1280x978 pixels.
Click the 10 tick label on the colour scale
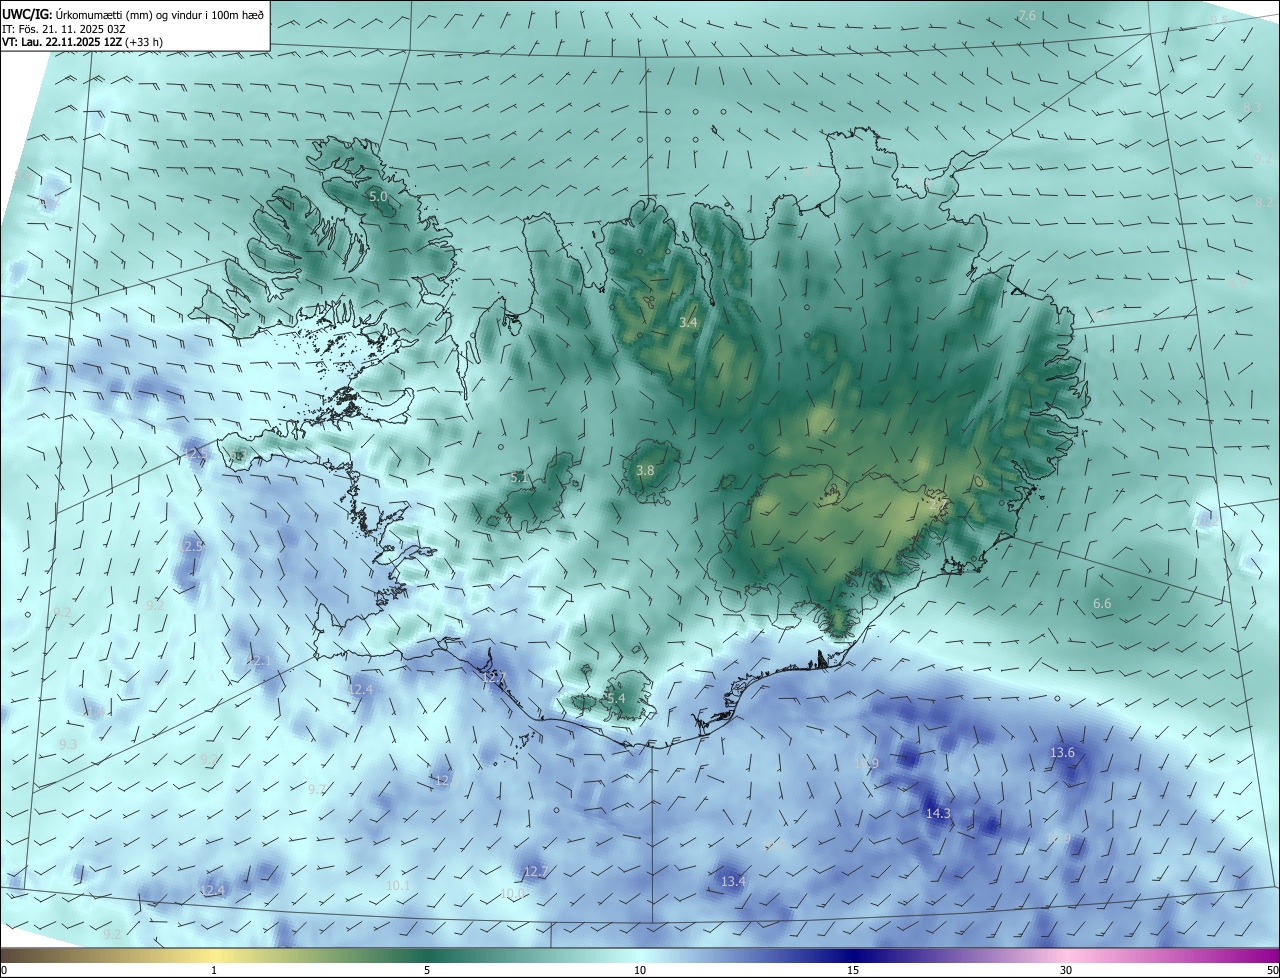(640, 970)
